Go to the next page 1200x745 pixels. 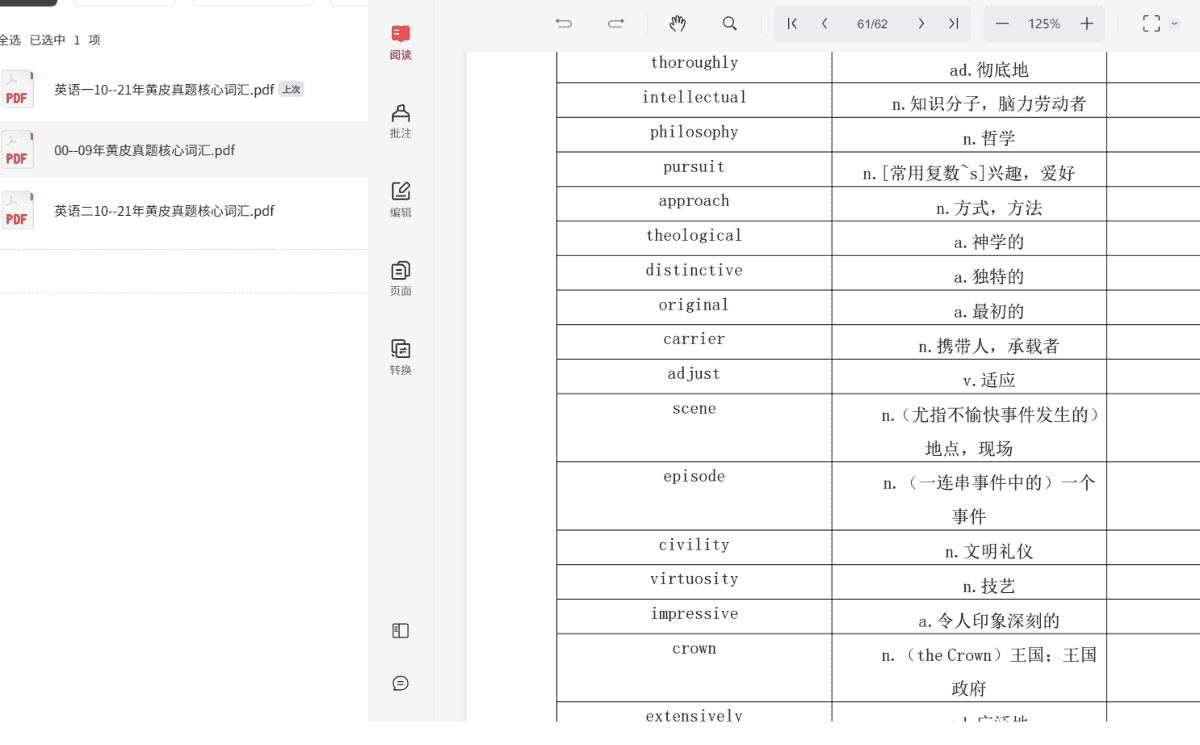click(921, 24)
